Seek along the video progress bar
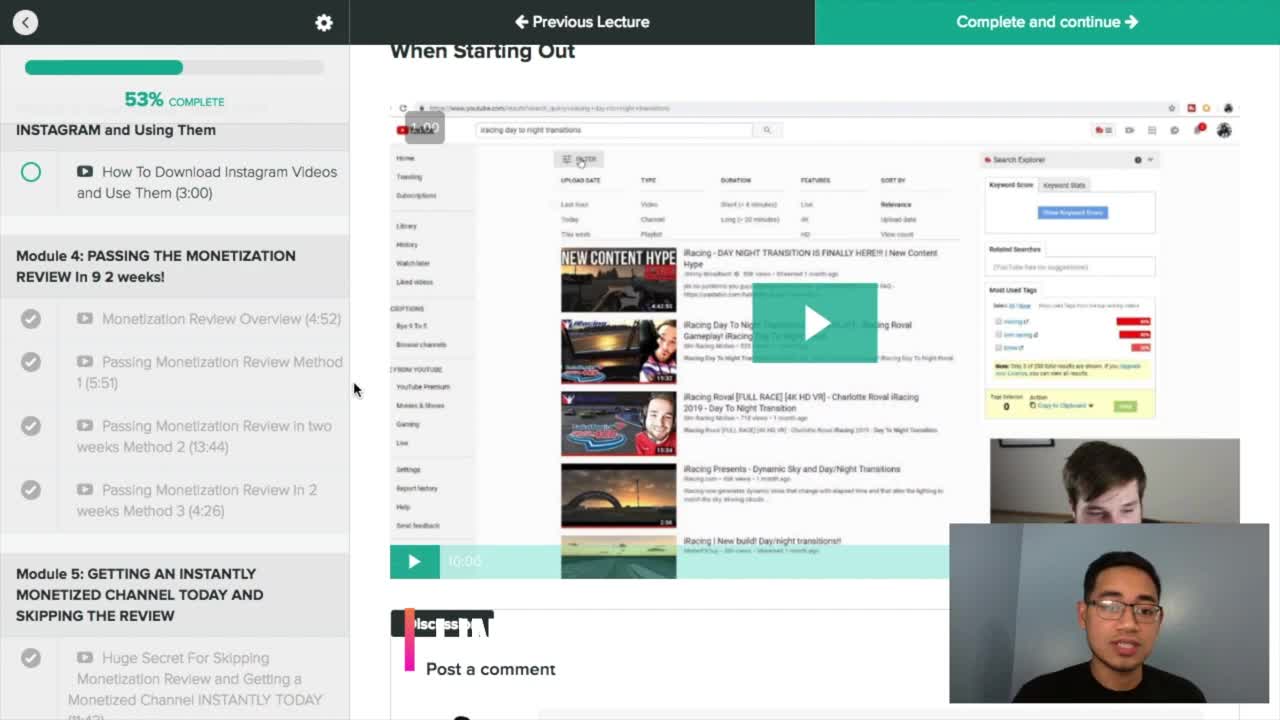The height and width of the screenshot is (720, 1280). click(693, 562)
